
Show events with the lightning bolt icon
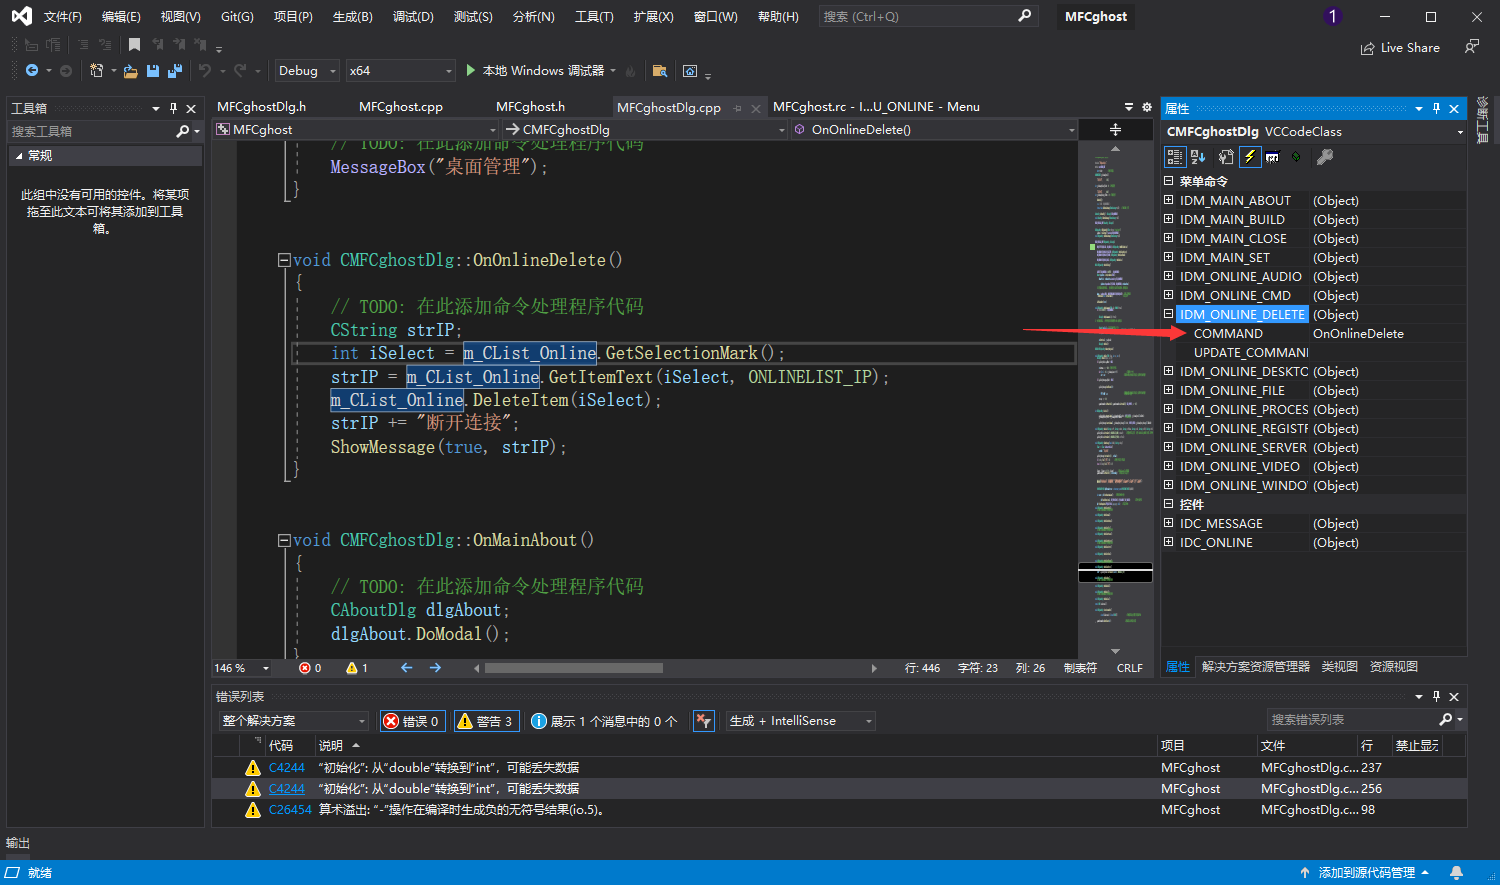(x=1249, y=157)
